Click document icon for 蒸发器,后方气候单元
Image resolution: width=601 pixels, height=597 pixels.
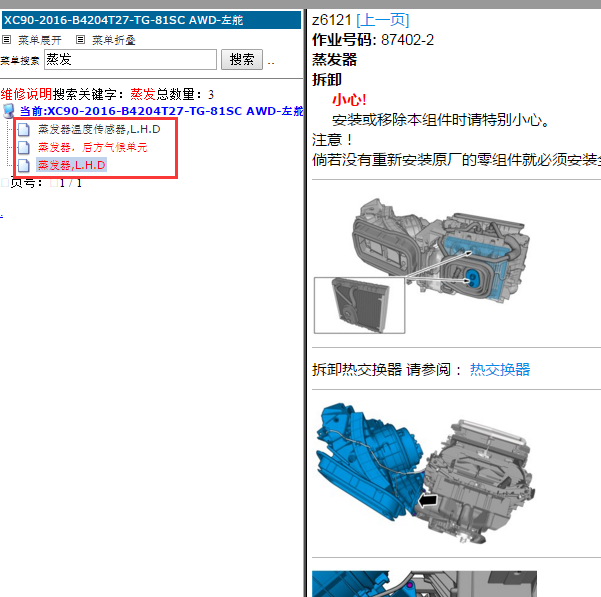click(x=24, y=147)
